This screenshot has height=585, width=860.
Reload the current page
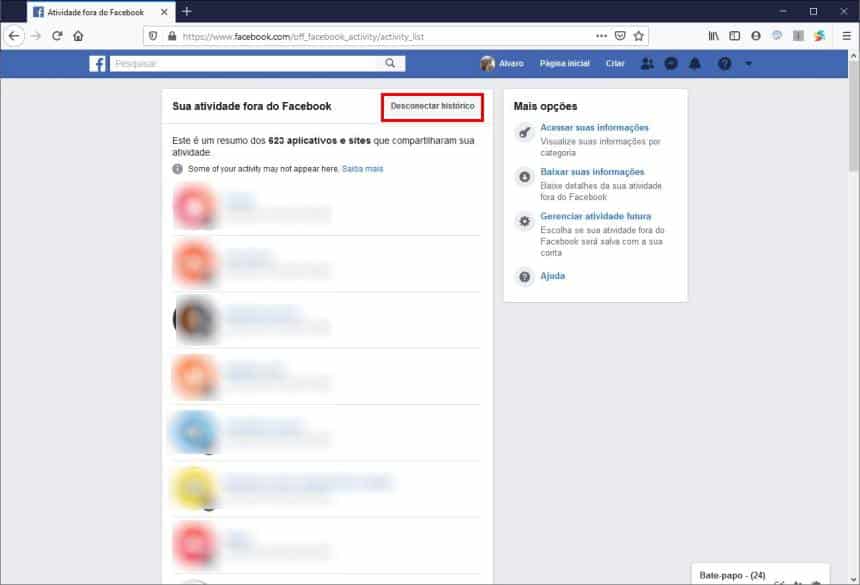[57, 36]
